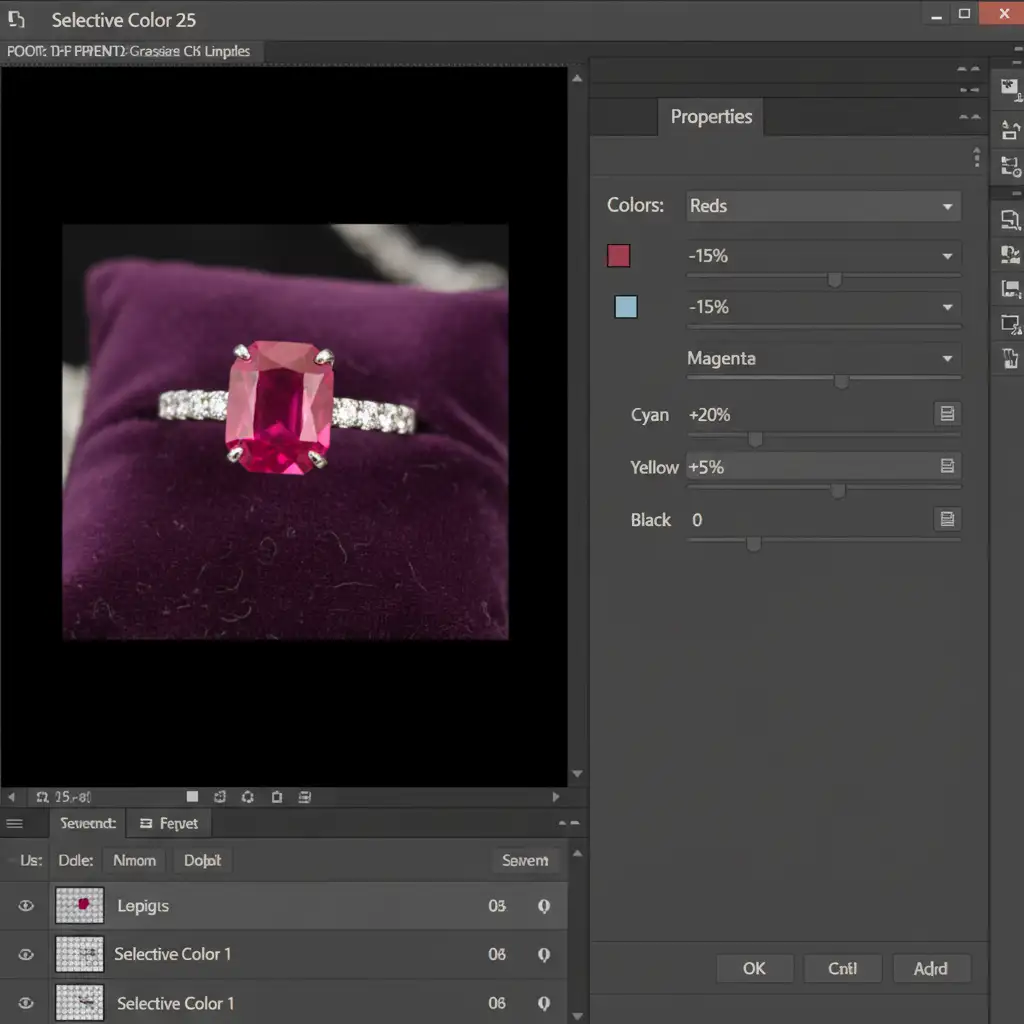The width and height of the screenshot is (1024, 1024).
Task: Select the Lepigis layer thumbnail
Action: [80, 906]
